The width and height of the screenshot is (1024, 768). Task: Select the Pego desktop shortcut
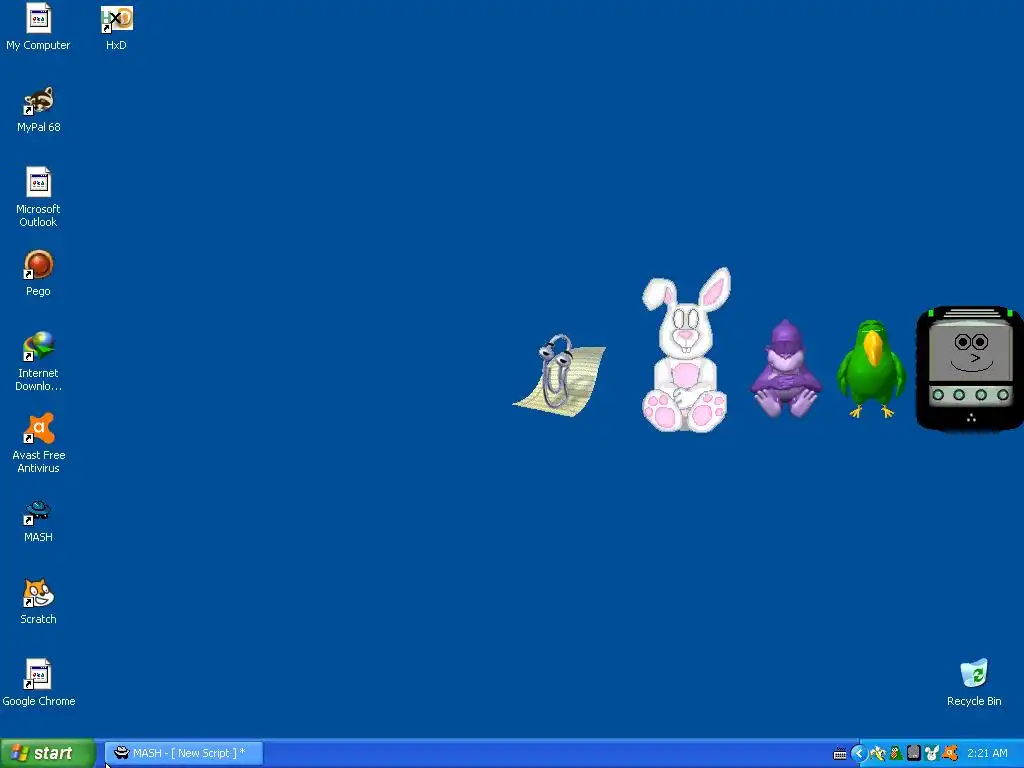tap(38, 273)
